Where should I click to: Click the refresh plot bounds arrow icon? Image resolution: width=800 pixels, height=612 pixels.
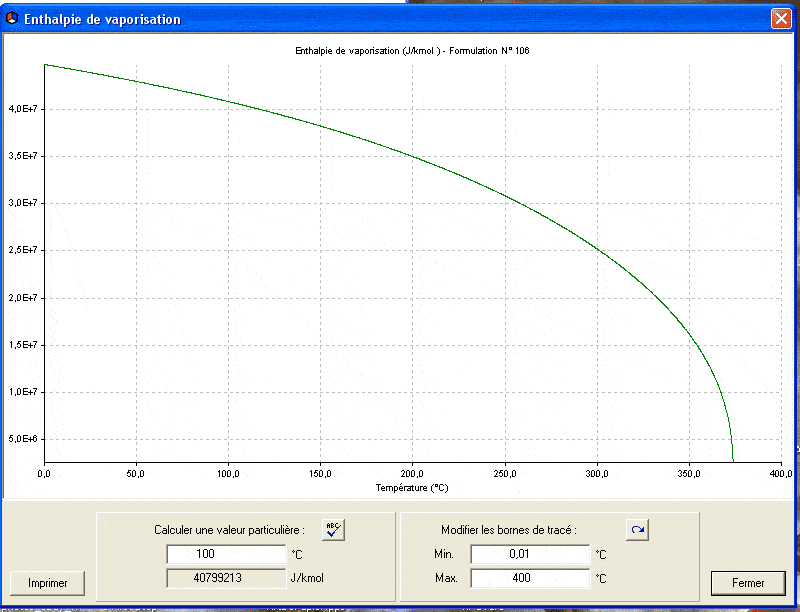point(637,530)
